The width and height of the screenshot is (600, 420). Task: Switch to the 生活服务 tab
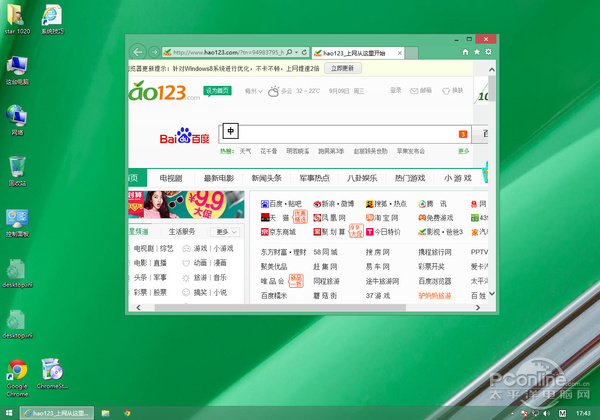182,232
